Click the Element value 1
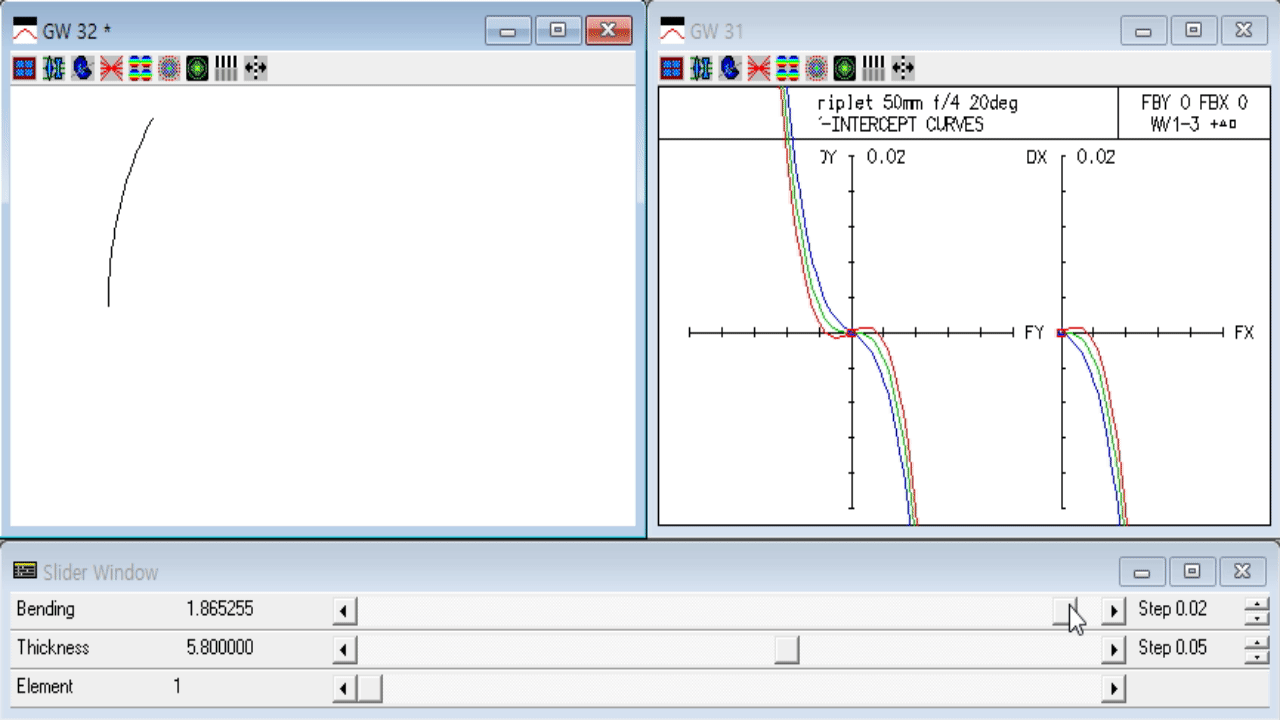Viewport: 1280px width, 720px height. (178, 687)
